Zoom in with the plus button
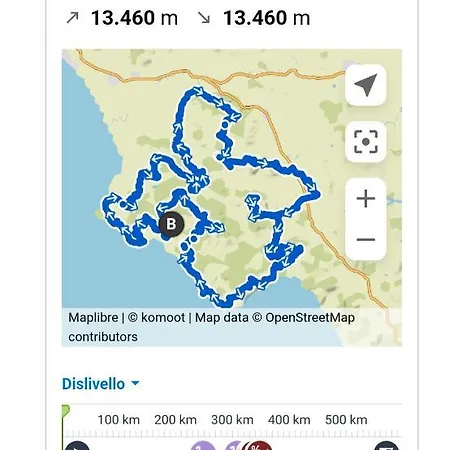The height and width of the screenshot is (450, 450). pos(366,199)
